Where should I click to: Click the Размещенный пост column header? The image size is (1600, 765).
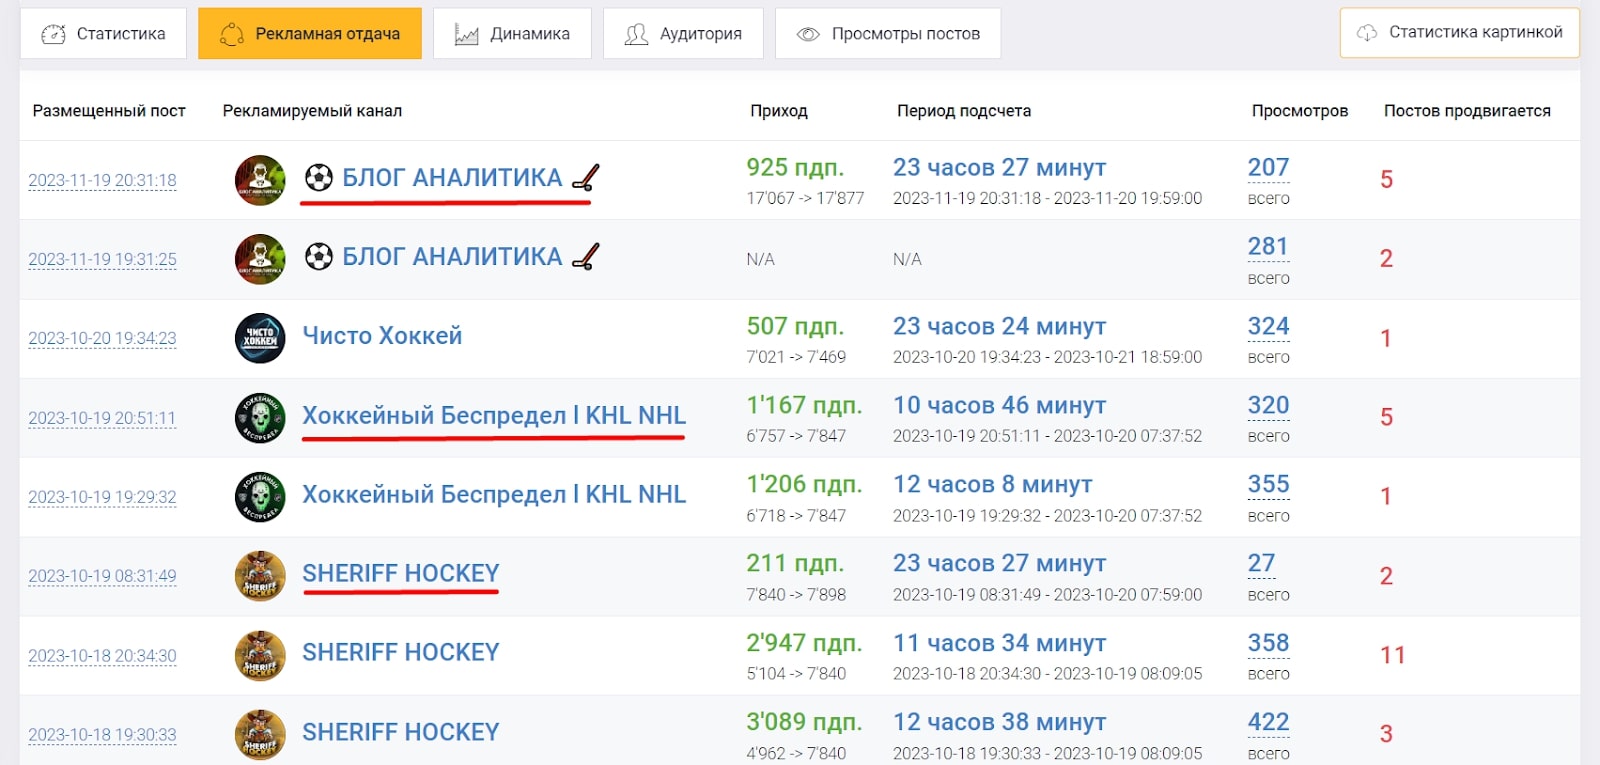pos(109,111)
